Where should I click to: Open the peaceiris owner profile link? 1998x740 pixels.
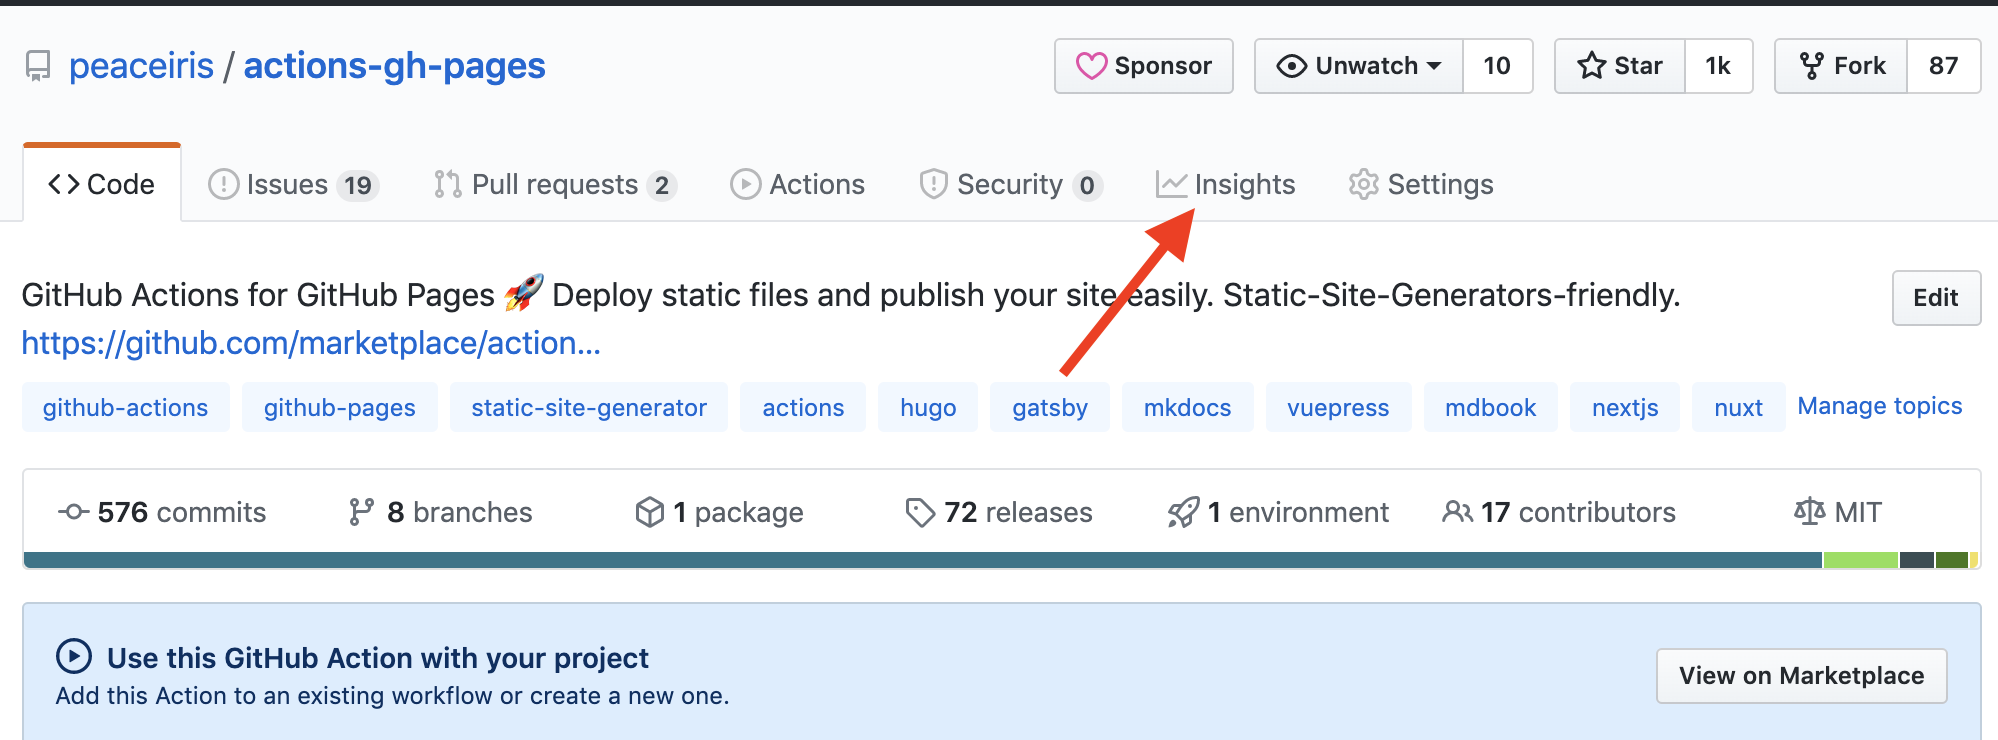141,66
